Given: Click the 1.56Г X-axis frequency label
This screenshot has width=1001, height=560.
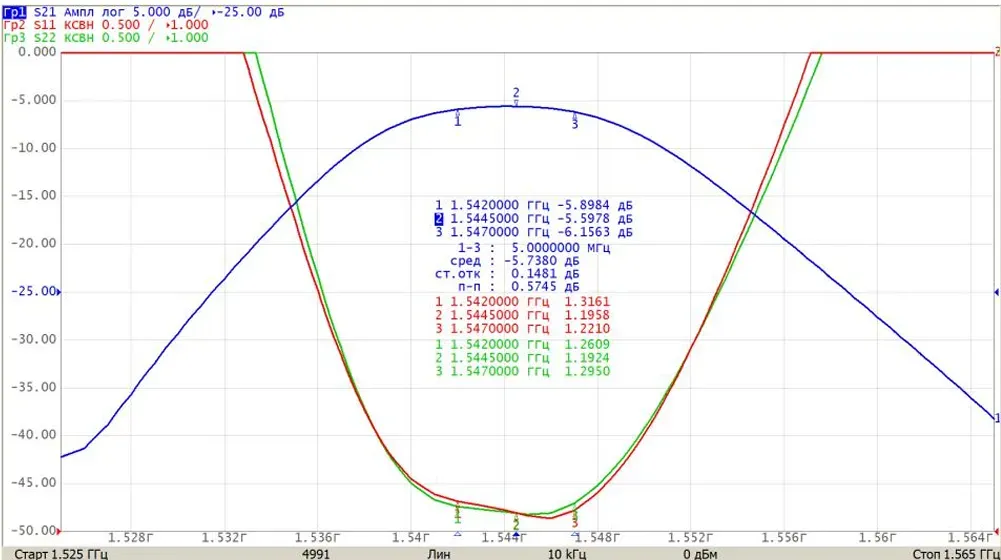Looking at the screenshot, I should tap(878, 538).
